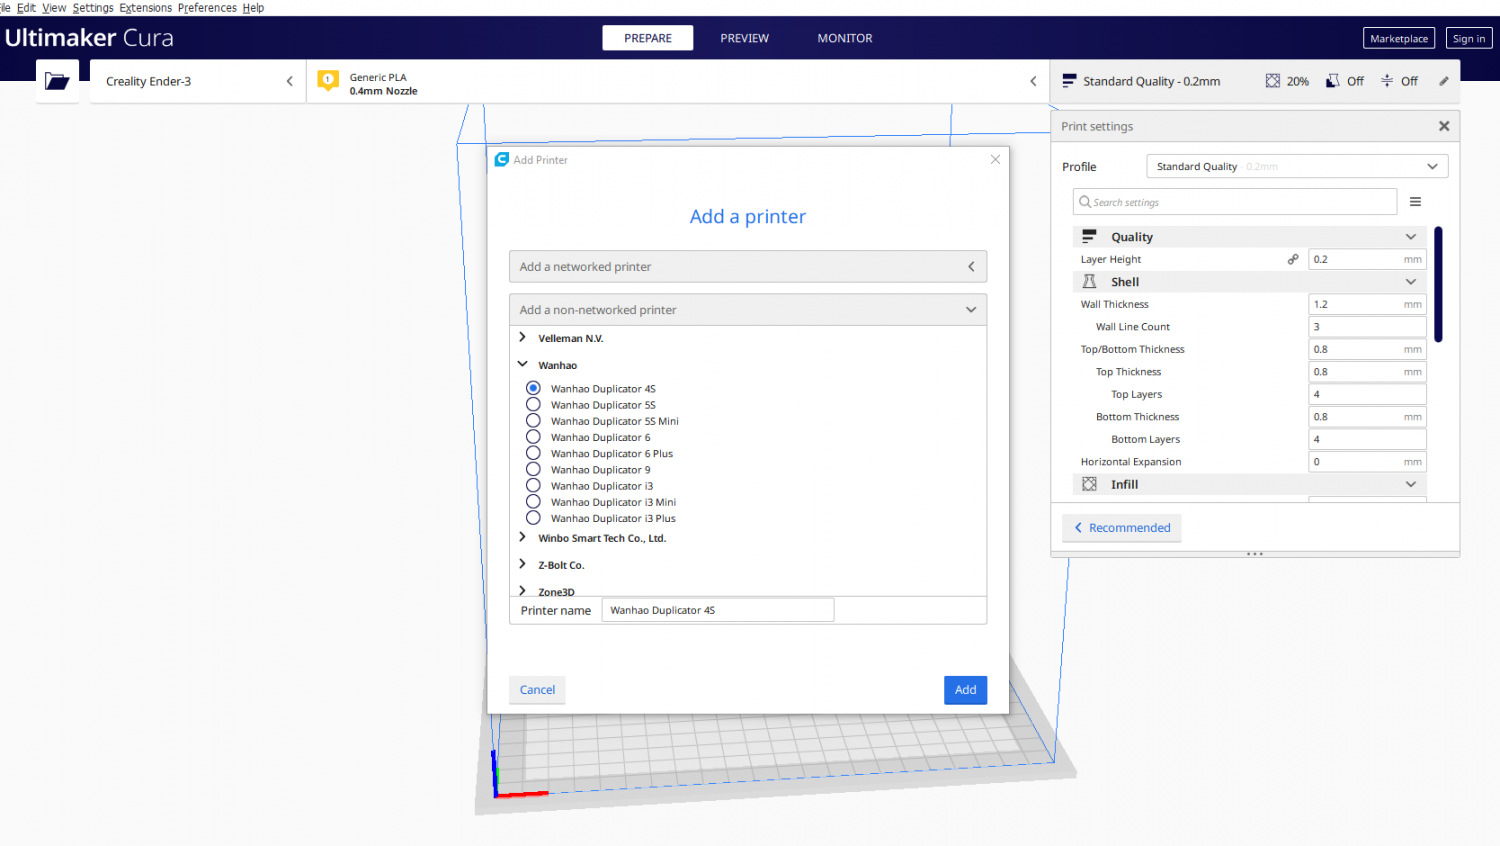The width and height of the screenshot is (1500, 846).
Task: Open the Preferences menu
Action: (207, 8)
